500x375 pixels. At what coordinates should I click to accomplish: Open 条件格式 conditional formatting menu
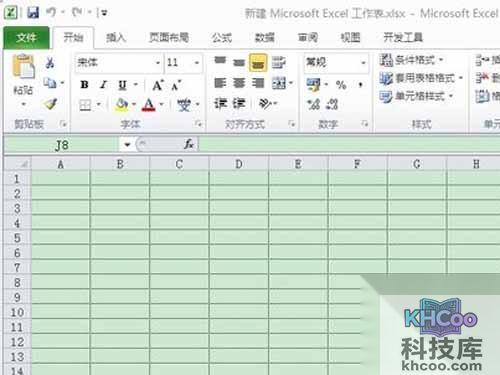click(411, 60)
